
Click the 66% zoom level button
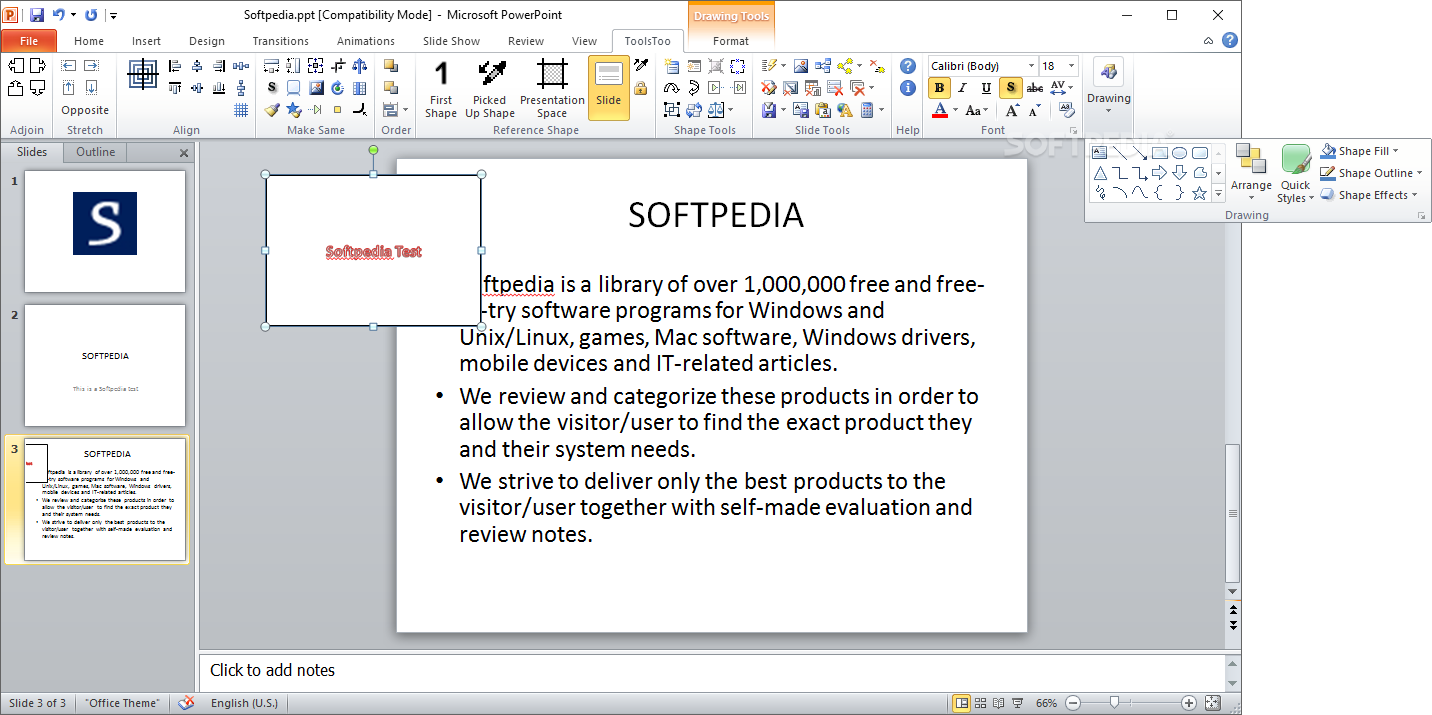1046,703
